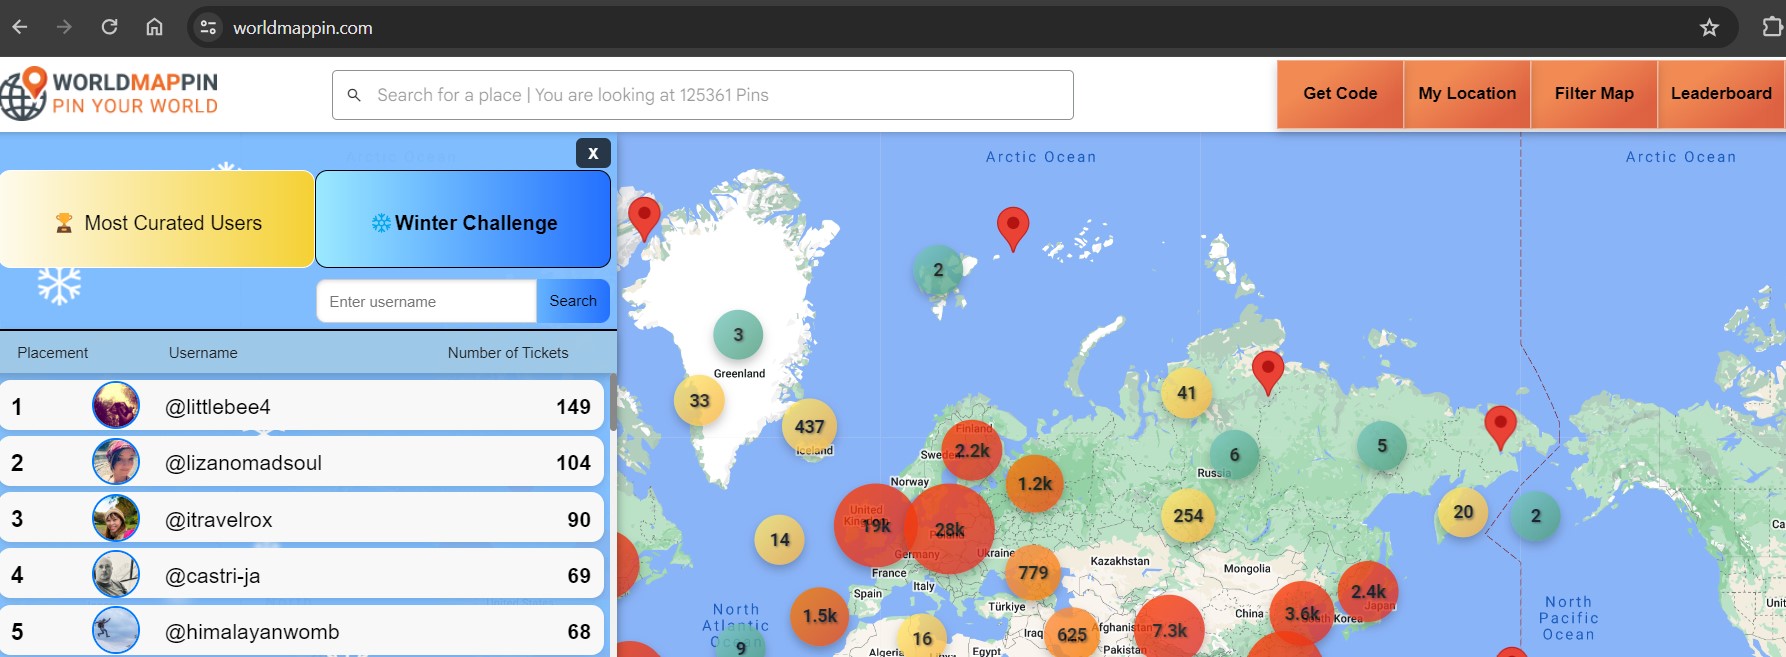Open the 1.2k pin cluster

(1034, 483)
